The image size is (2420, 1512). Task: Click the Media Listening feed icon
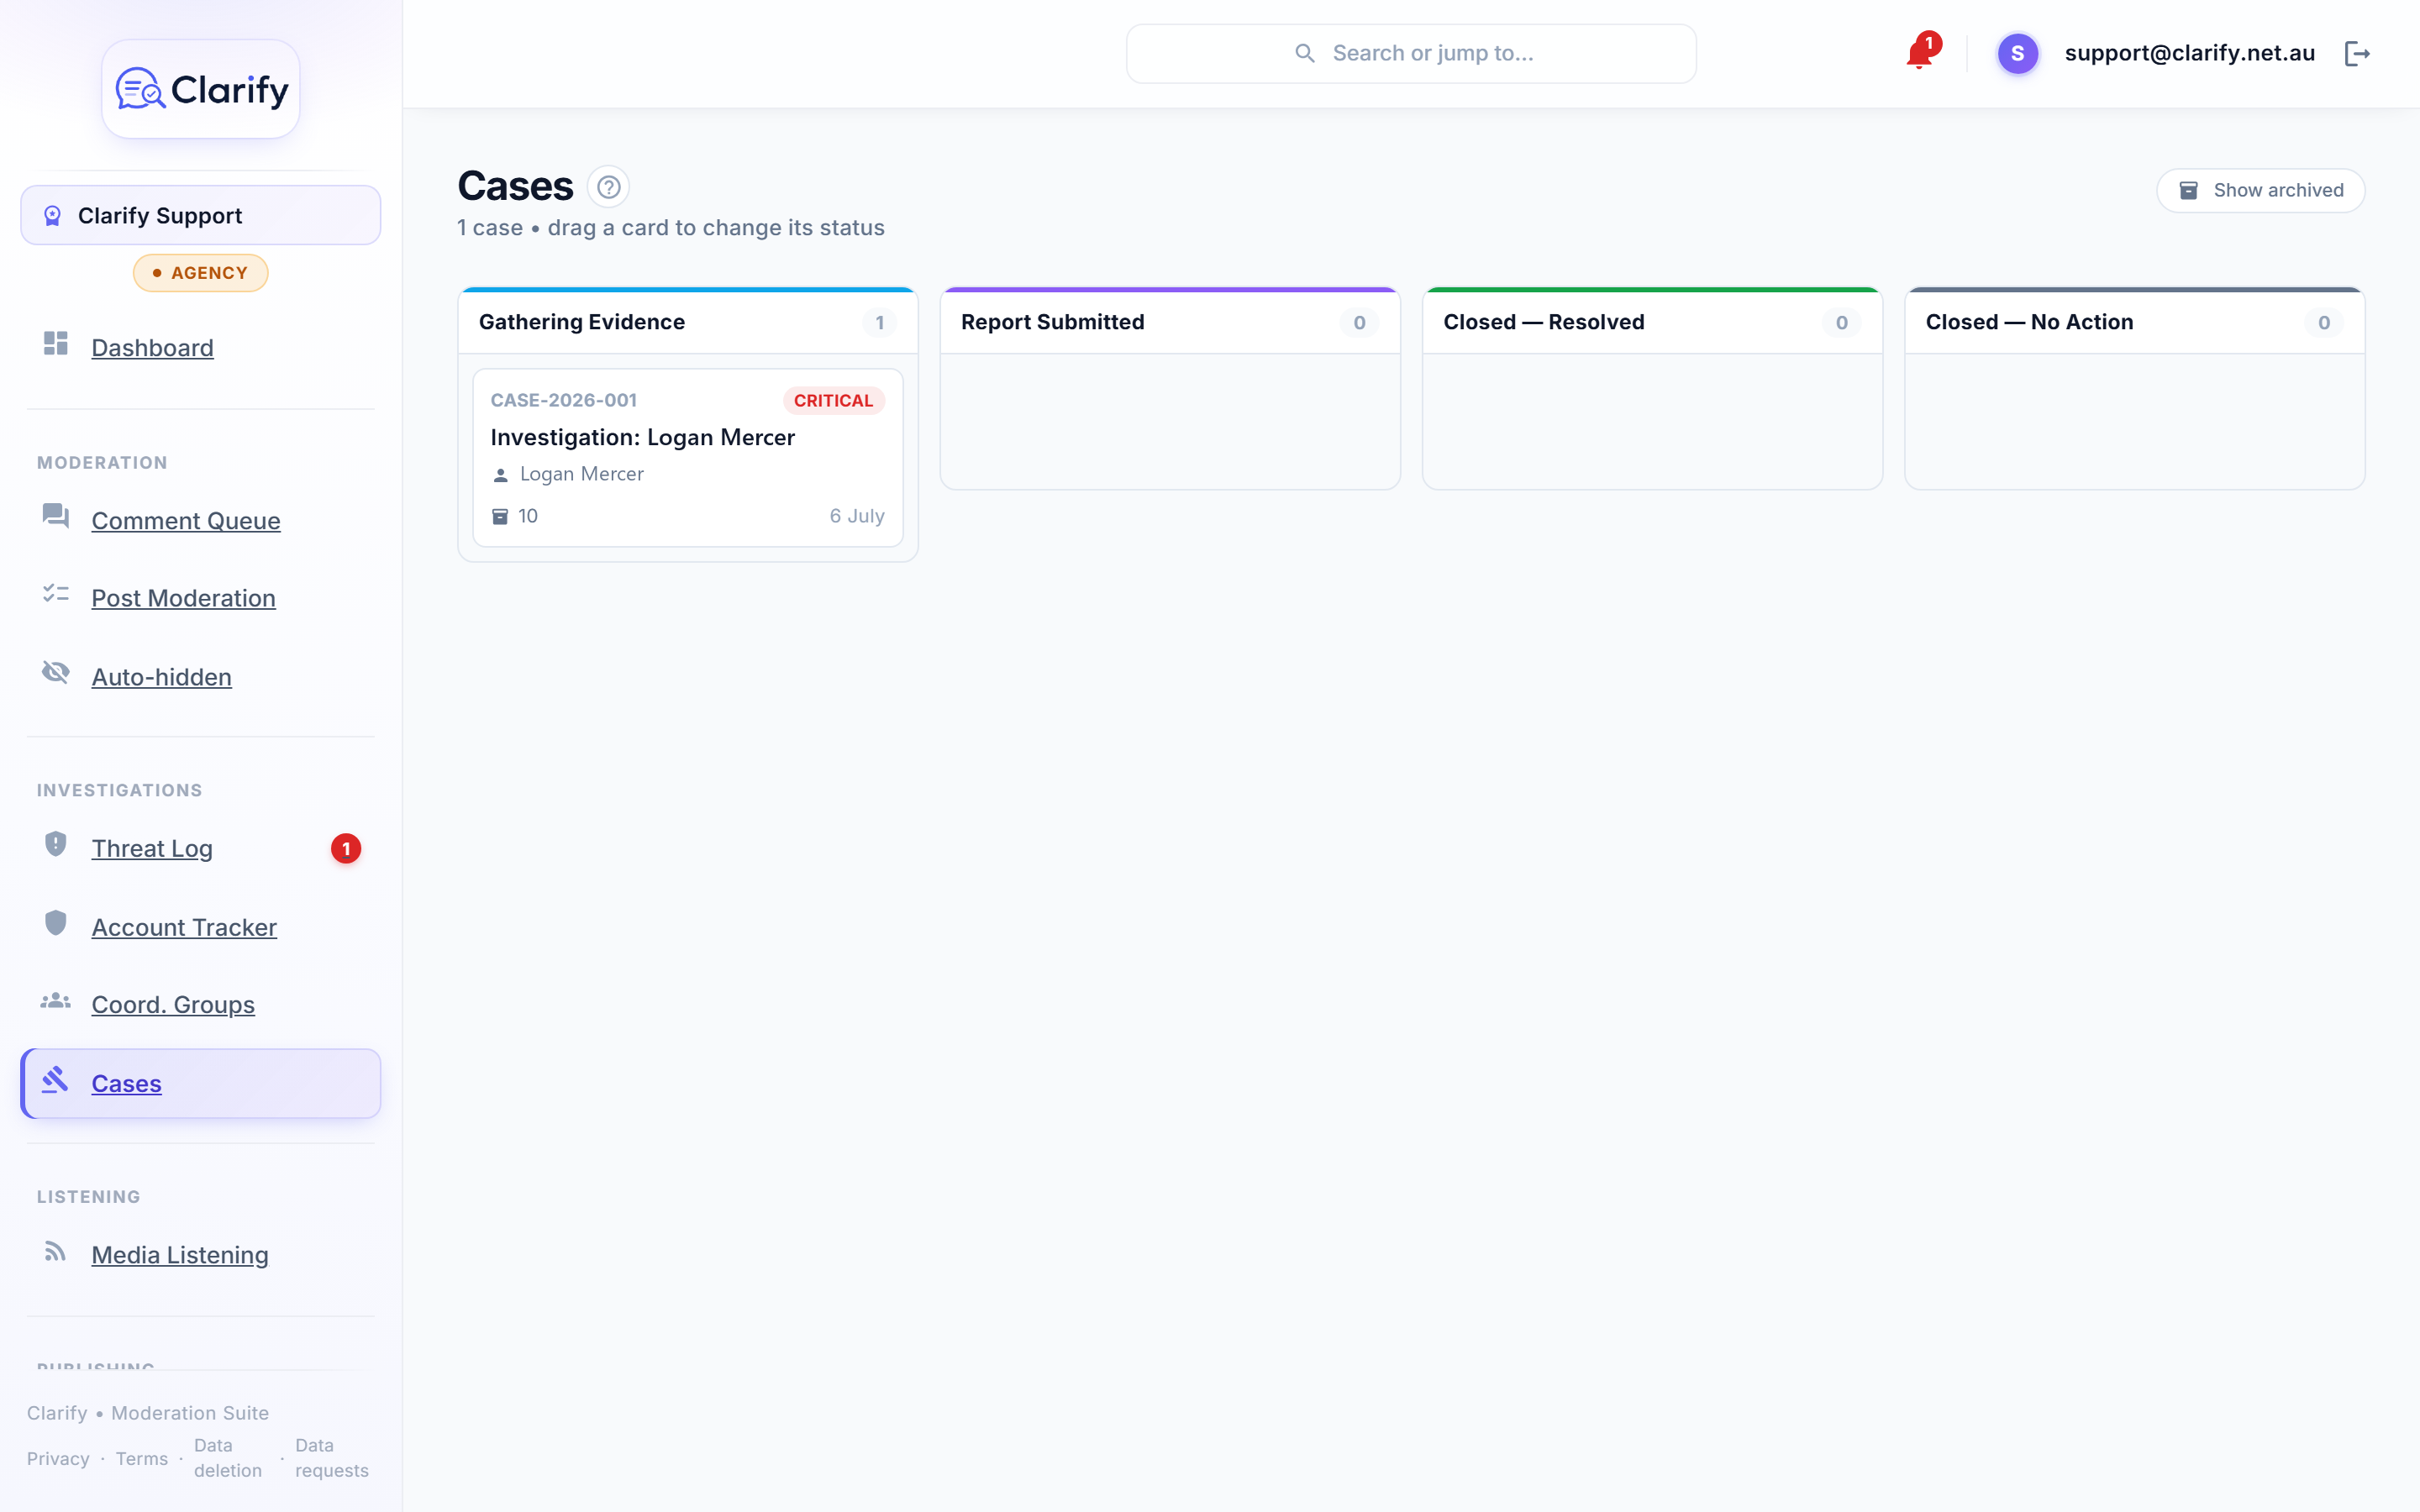click(x=56, y=1252)
